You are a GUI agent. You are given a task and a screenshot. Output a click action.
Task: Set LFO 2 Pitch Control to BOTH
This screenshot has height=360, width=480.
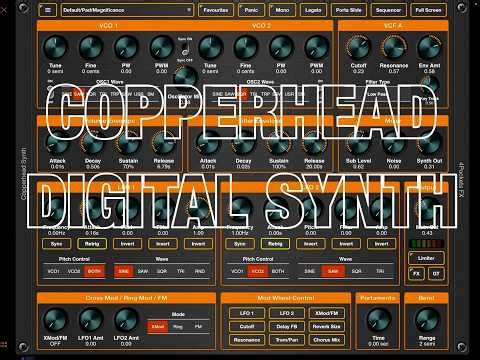[x=278, y=271]
